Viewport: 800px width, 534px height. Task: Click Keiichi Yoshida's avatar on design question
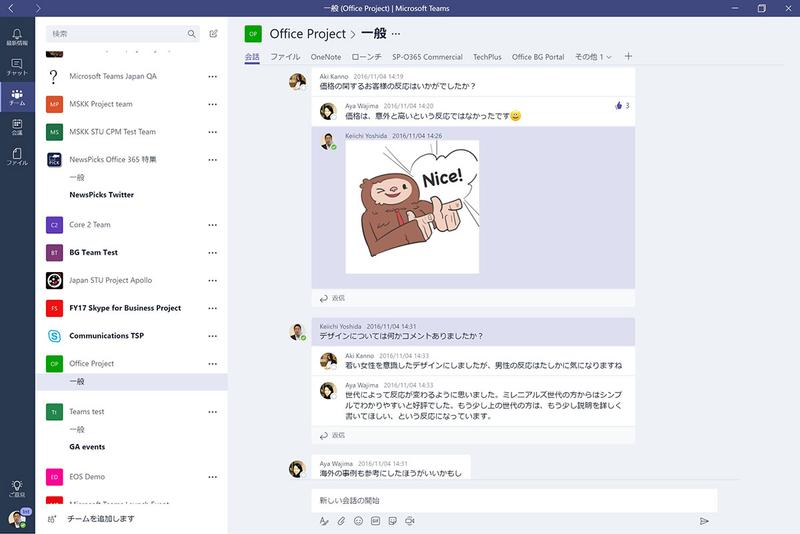click(x=297, y=332)
